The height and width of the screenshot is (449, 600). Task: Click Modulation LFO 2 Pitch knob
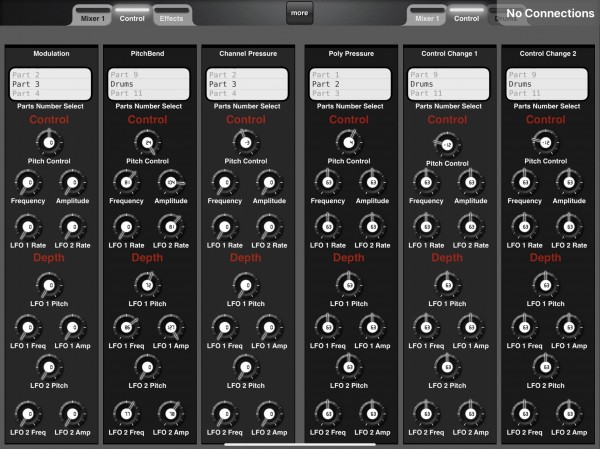[x=49, y=367]
